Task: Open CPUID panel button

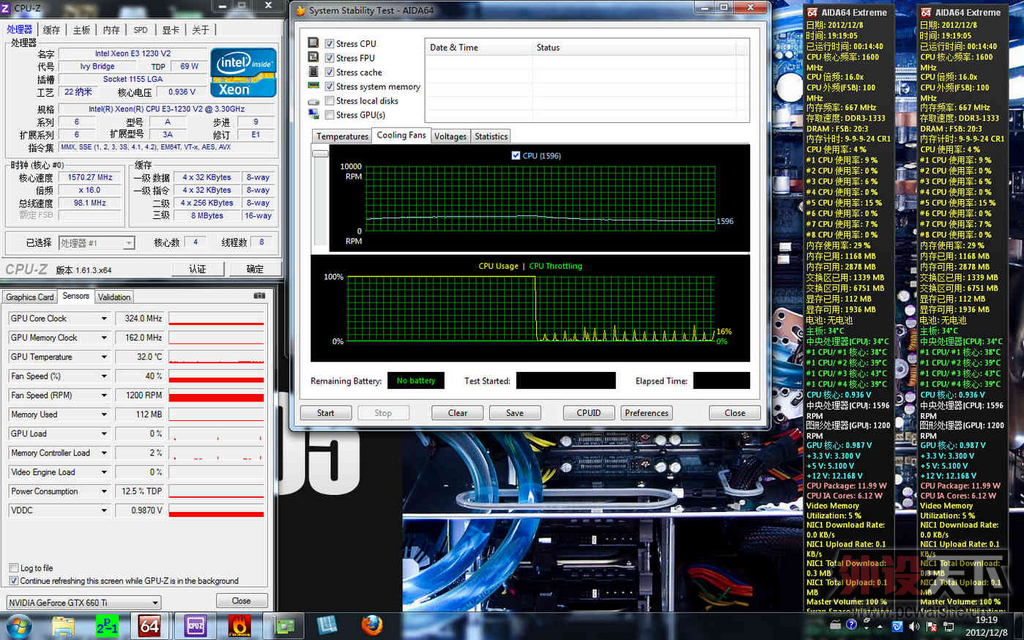Action: coord(588,413)
